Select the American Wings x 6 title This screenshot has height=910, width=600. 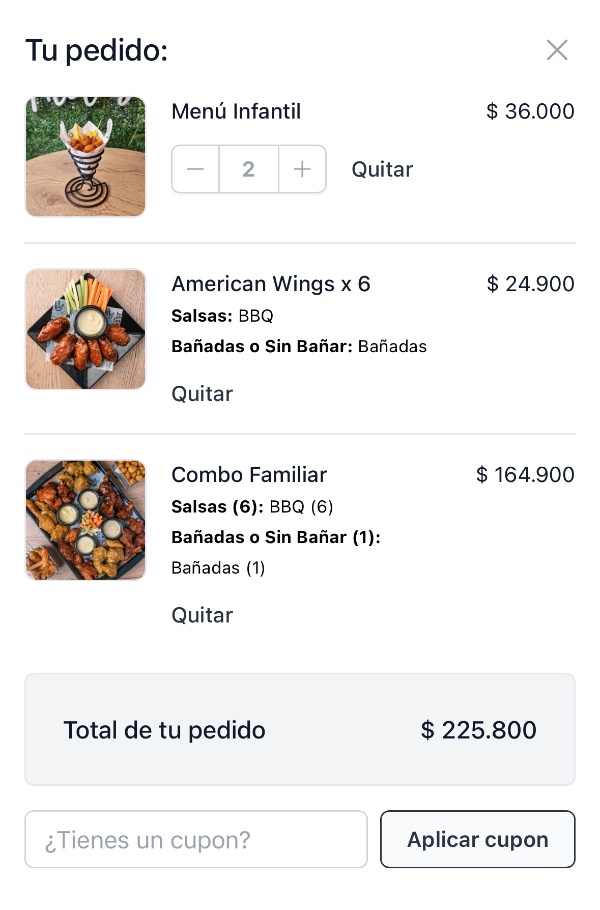point(271,284)
